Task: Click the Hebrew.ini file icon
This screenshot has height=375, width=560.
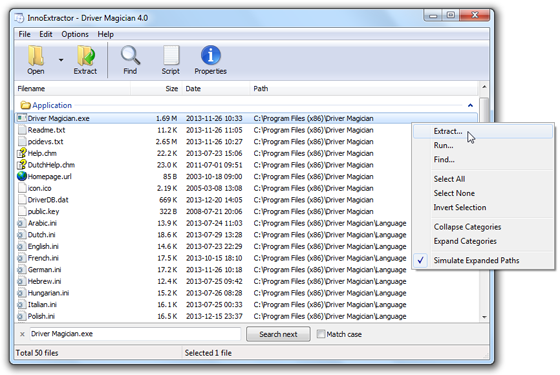Action: [22, 281]
